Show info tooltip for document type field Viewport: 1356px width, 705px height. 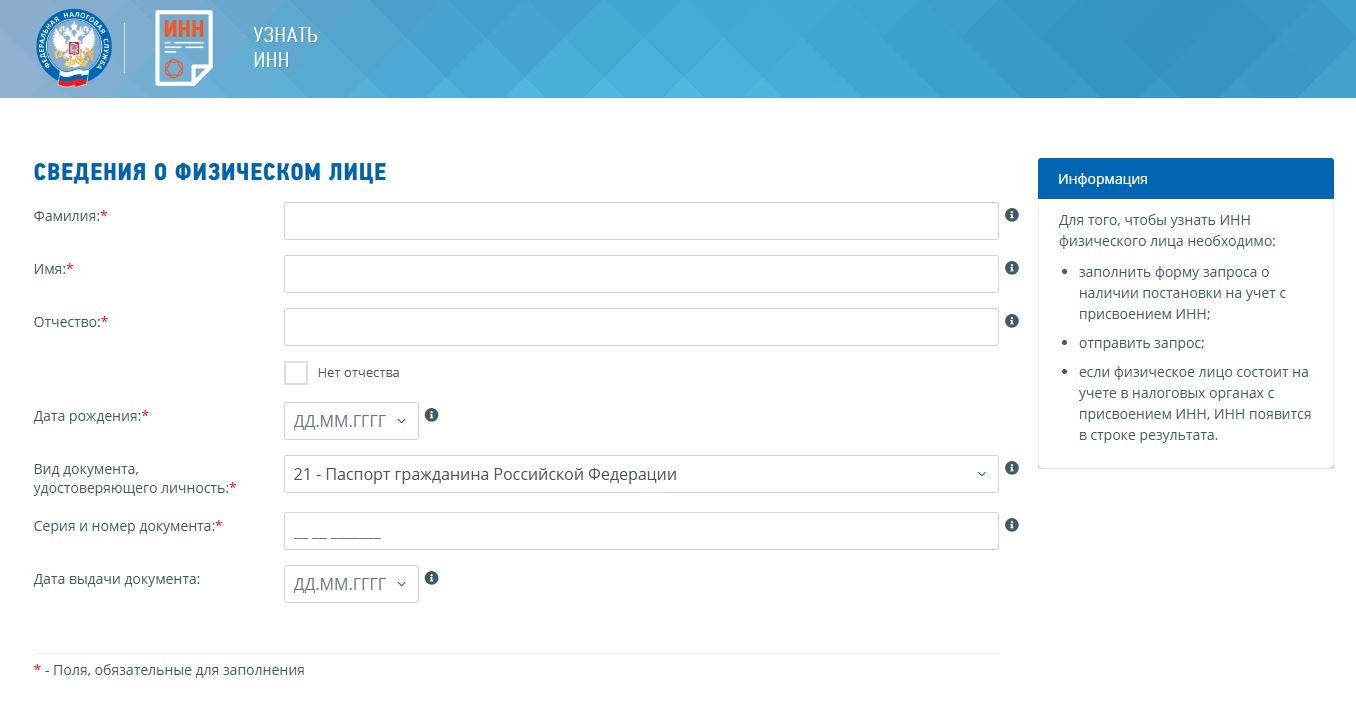tap(1012, 468)
